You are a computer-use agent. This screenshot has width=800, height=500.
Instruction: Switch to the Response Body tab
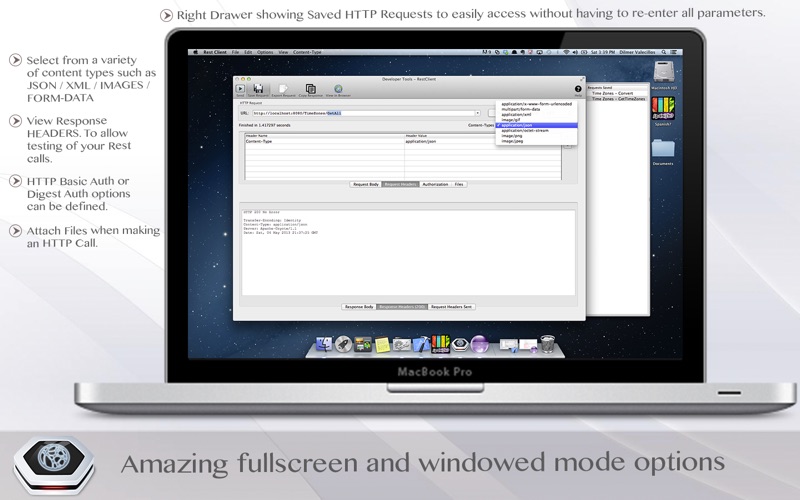[359, 307]
